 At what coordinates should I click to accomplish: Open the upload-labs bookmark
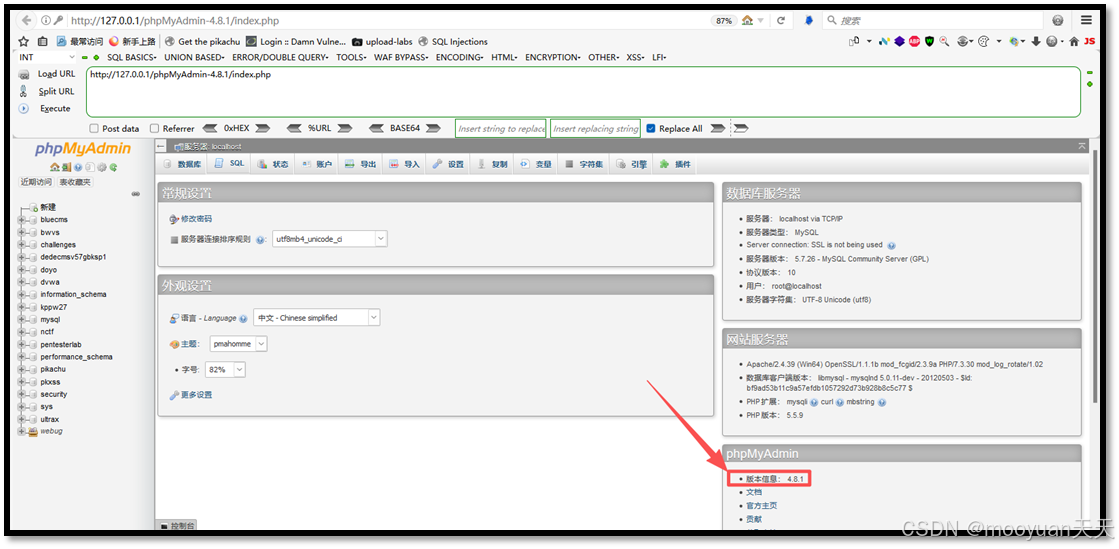[383, 41]
